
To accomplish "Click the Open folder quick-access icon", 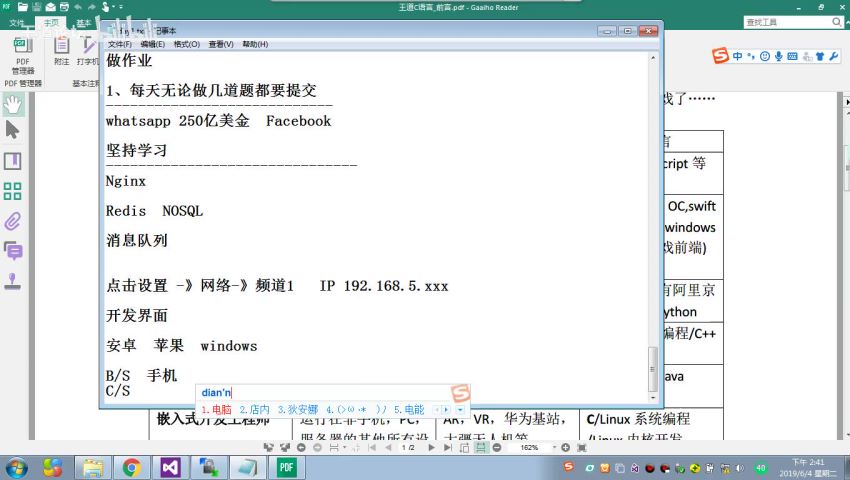I will click(x=23, y=7).
